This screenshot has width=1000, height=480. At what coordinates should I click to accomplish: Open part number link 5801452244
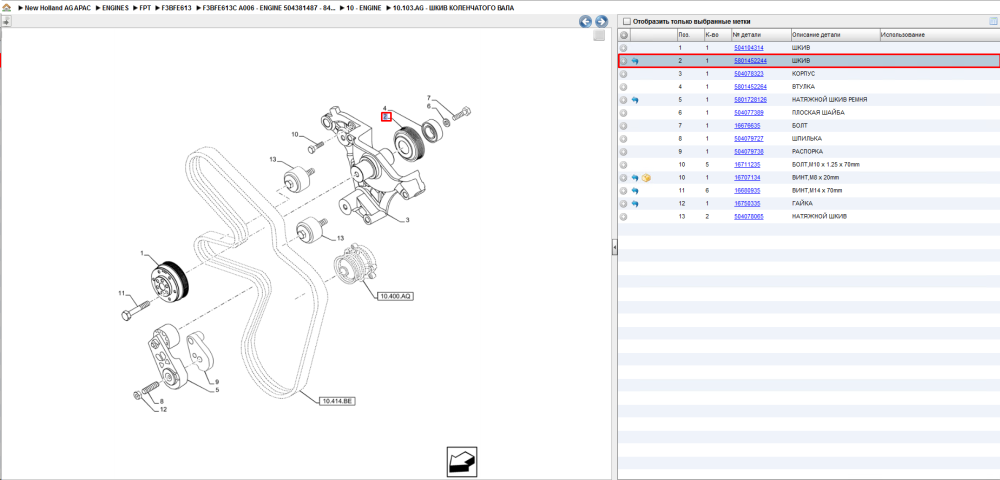pyautogui.click(x=750, y=61)
